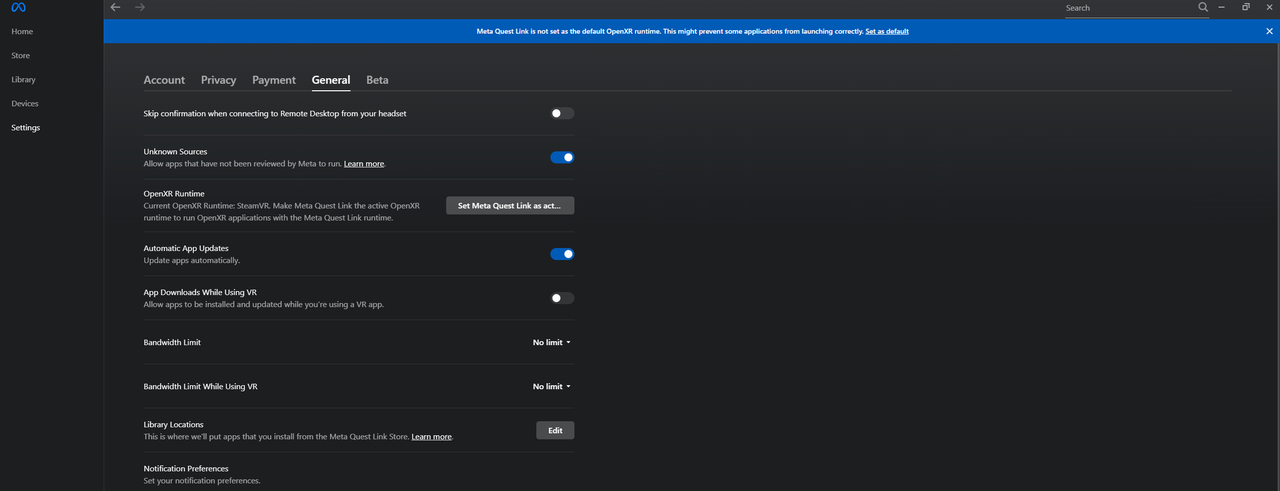Click the 'Update apps automatically.' text

[x=192, y=260]
